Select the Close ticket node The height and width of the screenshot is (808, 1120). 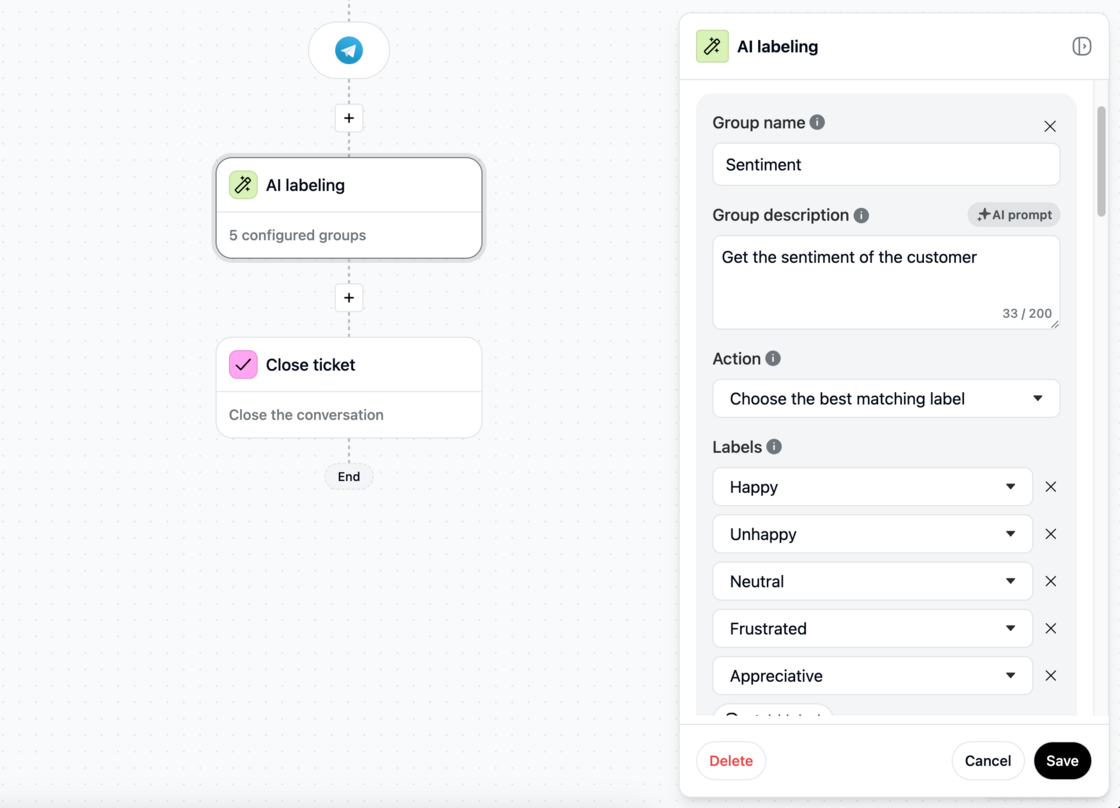pos(349,387)
